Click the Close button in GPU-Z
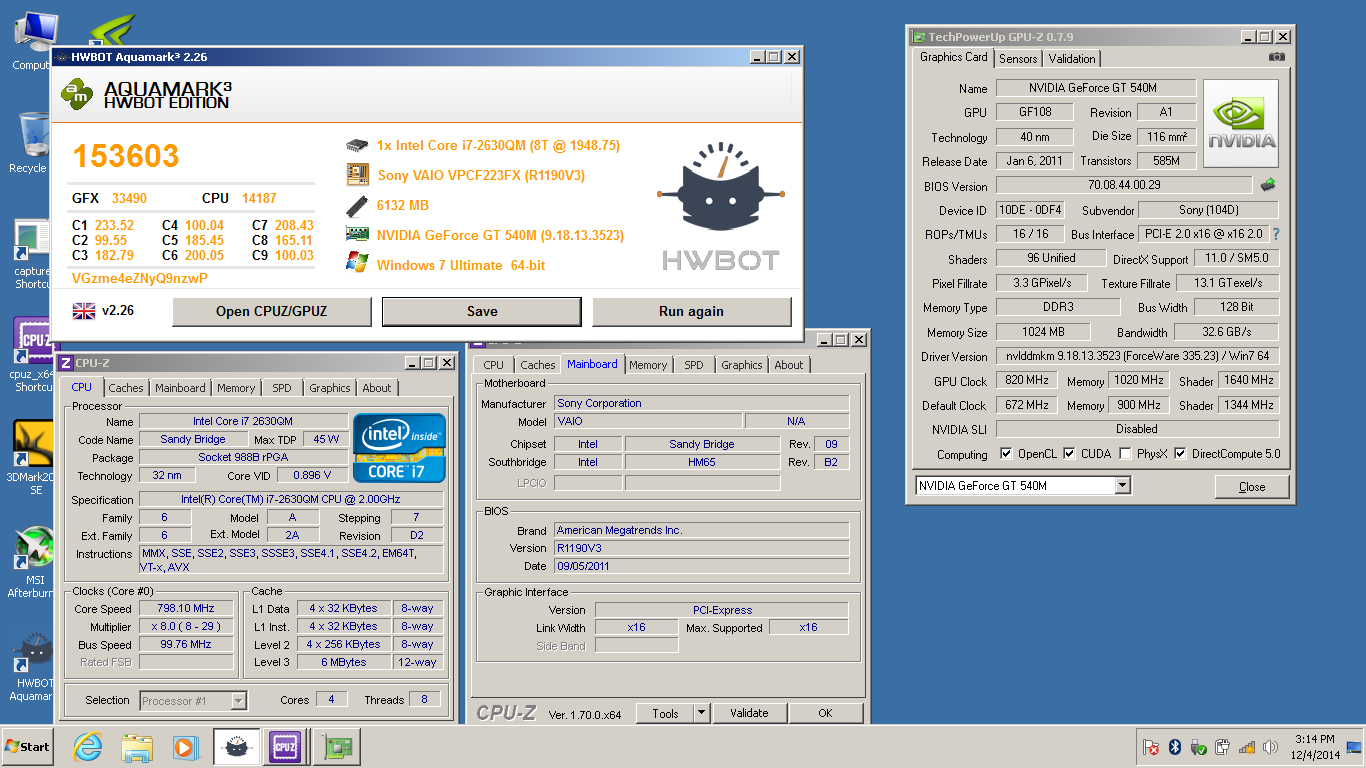Viewport: 1366px width, 768px height. coord(1252,487)
